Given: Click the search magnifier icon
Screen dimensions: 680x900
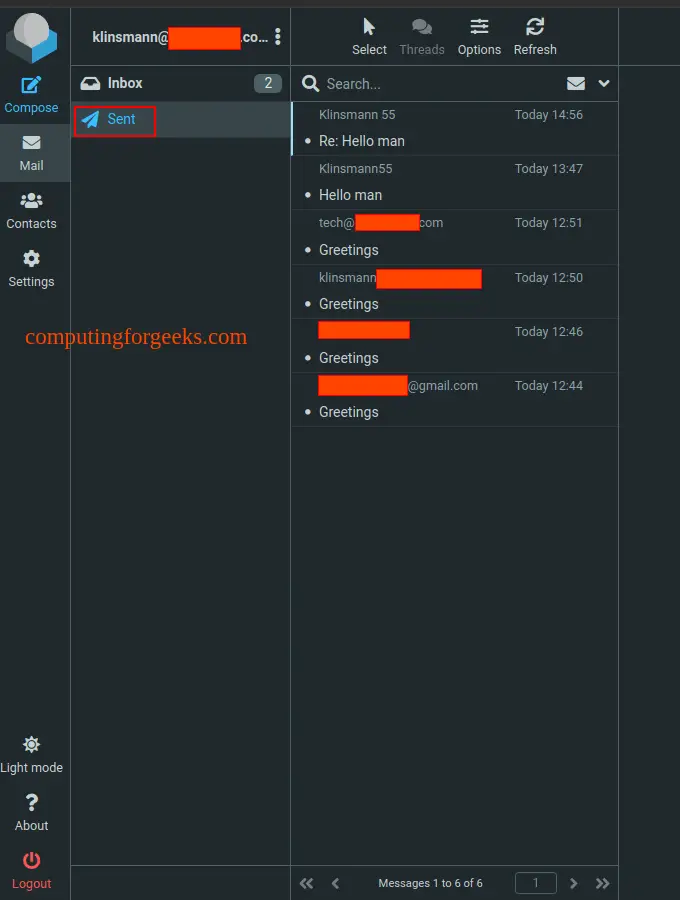Looking at the screenshot, I should 310,84.
